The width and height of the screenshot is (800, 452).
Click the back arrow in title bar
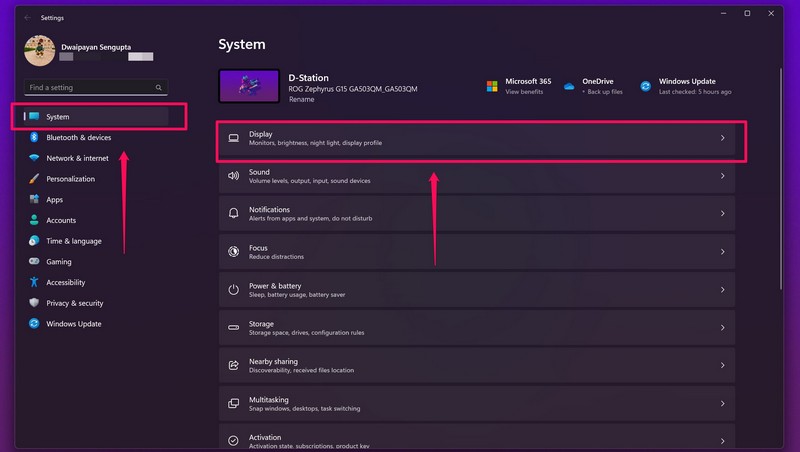(x=27, y=17)
